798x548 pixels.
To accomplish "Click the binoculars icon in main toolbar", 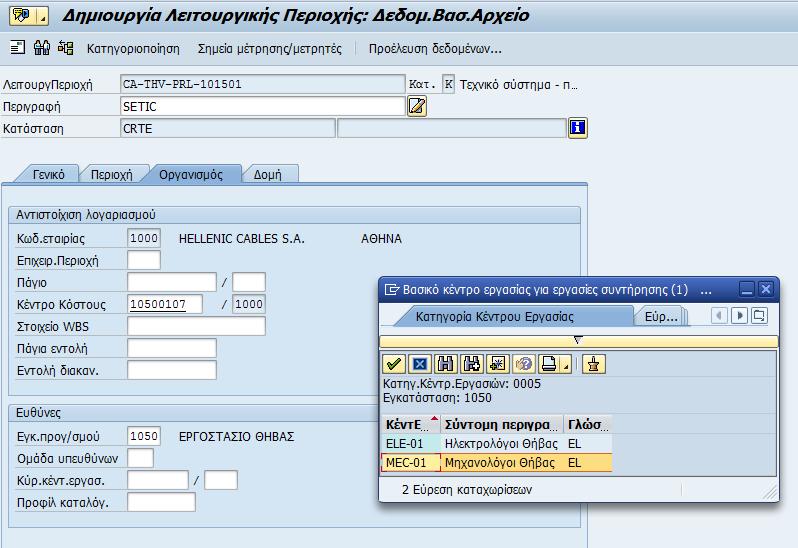I will pos(42,48).
